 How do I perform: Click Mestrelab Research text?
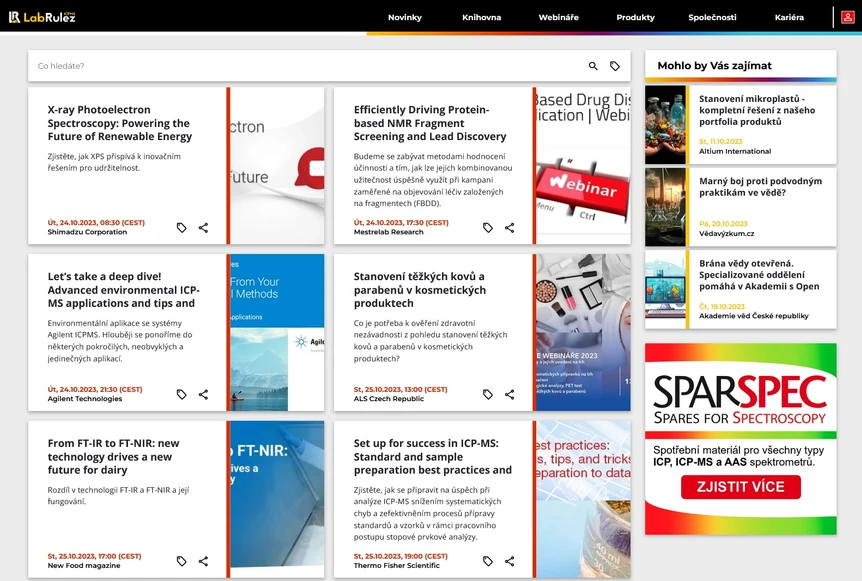[388, 232]
